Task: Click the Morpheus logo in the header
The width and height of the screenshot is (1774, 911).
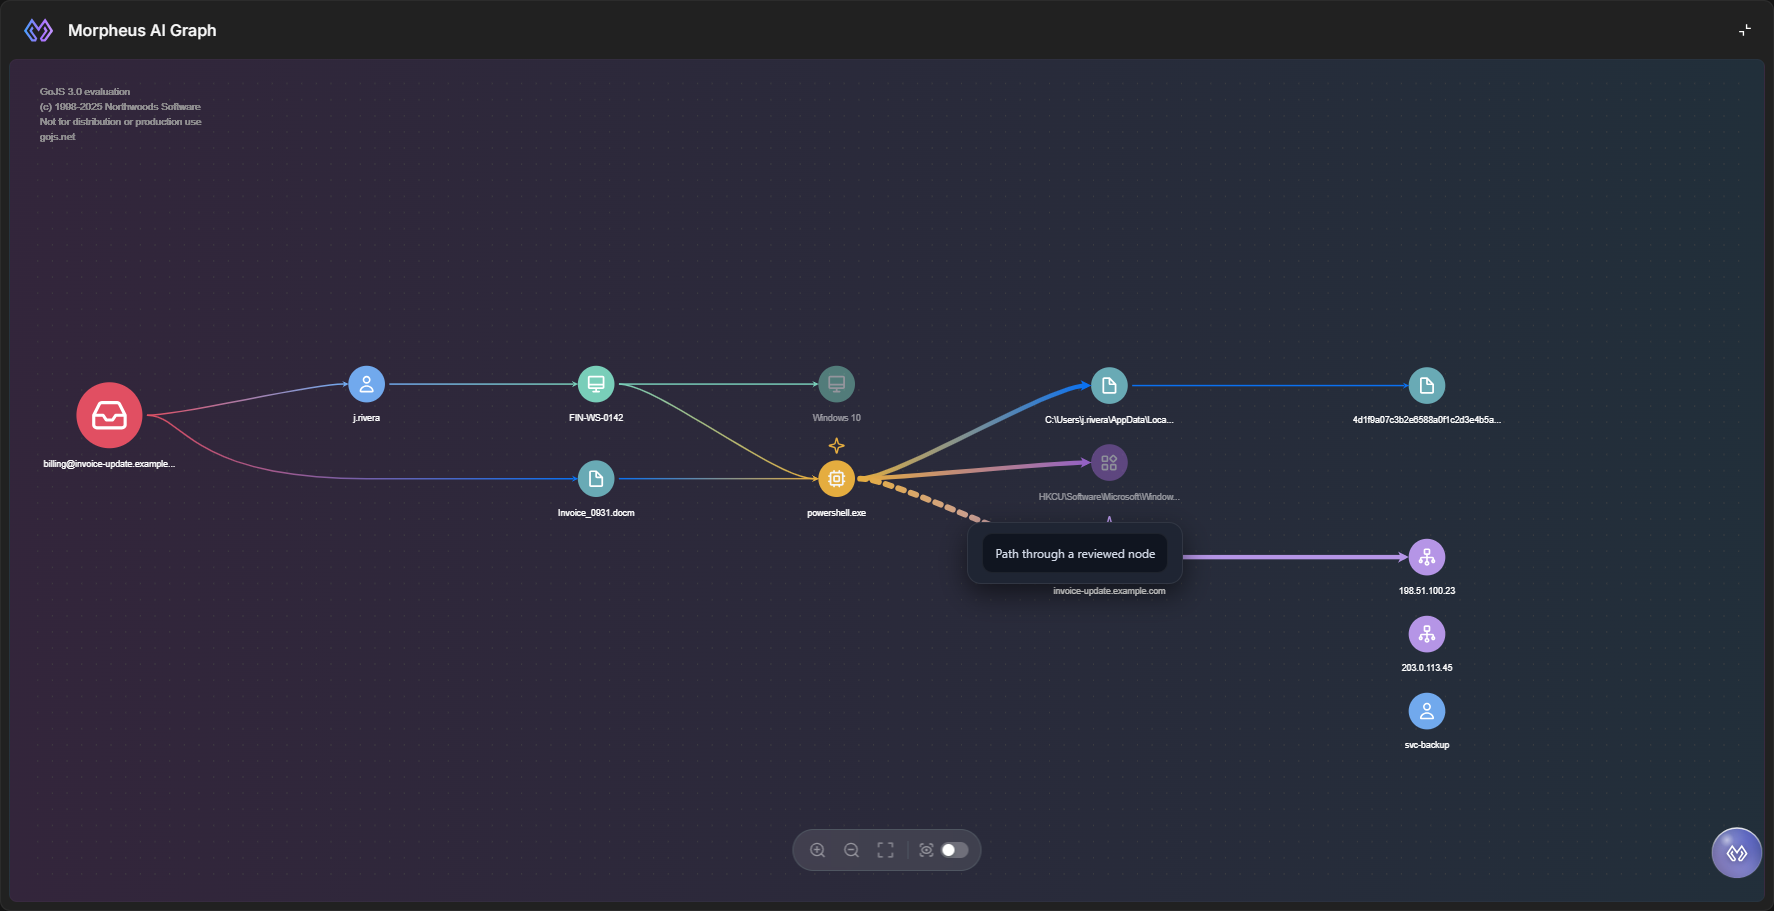Action: (x=38, y=30)
